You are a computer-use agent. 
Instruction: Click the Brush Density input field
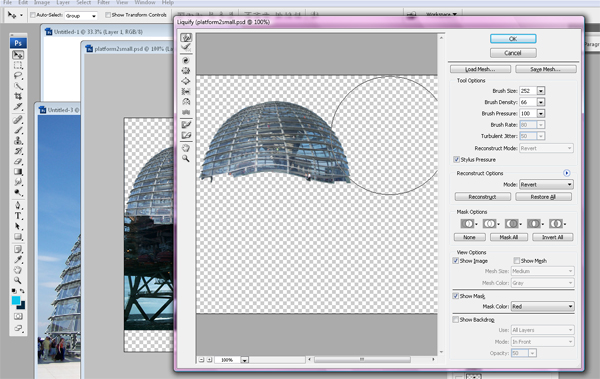tap(528, 102)
